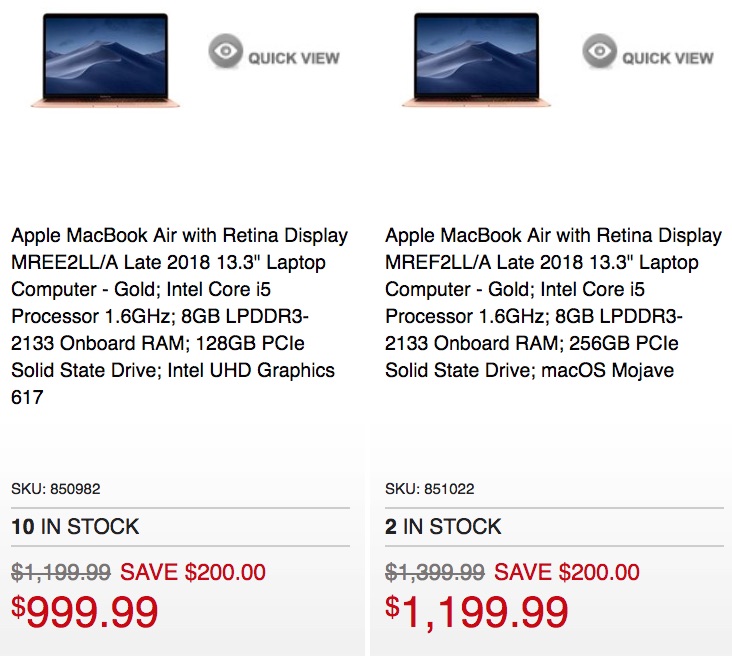The image size is (732, 656).
Task: Open the QUICK VIEW label for the 128GB MacBook Air
Action: (293, 58)
